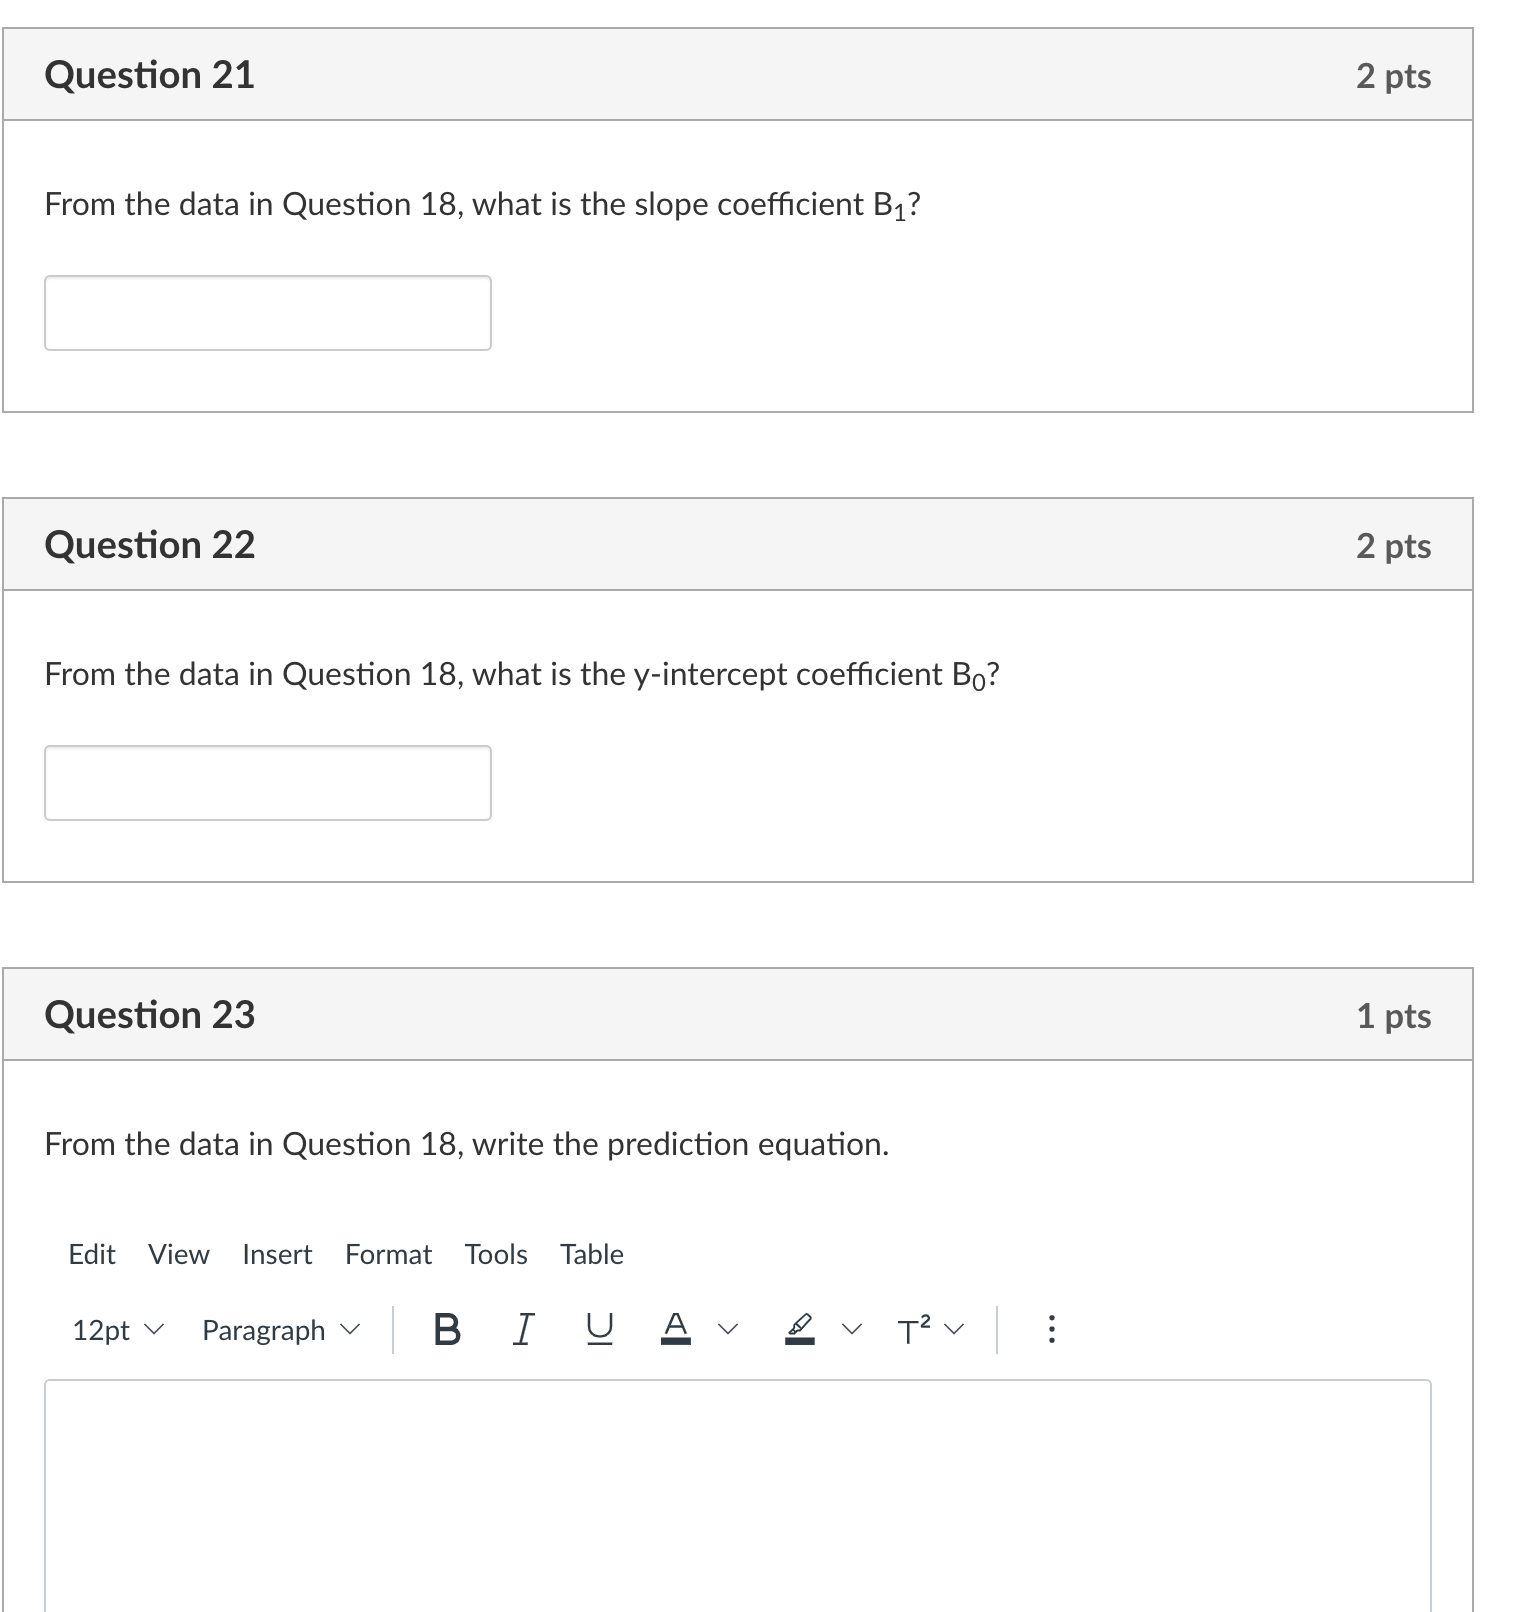Open the more options kebab menu

(x=1051, y=1328)
